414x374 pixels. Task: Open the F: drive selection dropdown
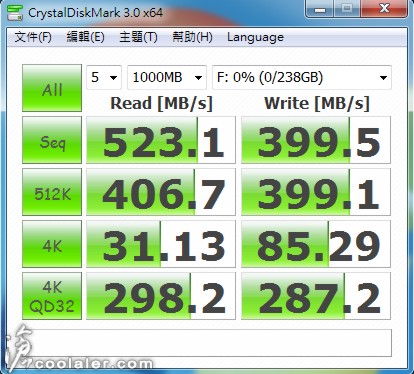[x=302, y=77]
